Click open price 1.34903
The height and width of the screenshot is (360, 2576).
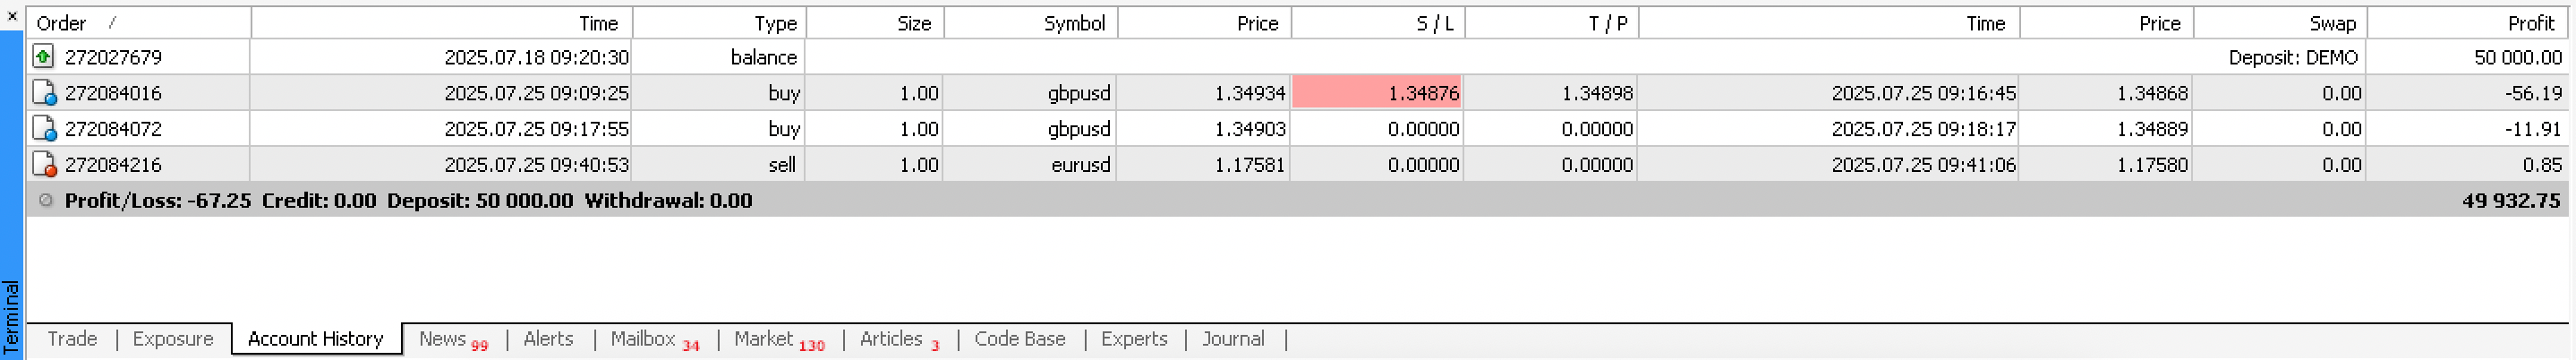click(1249, 129)
